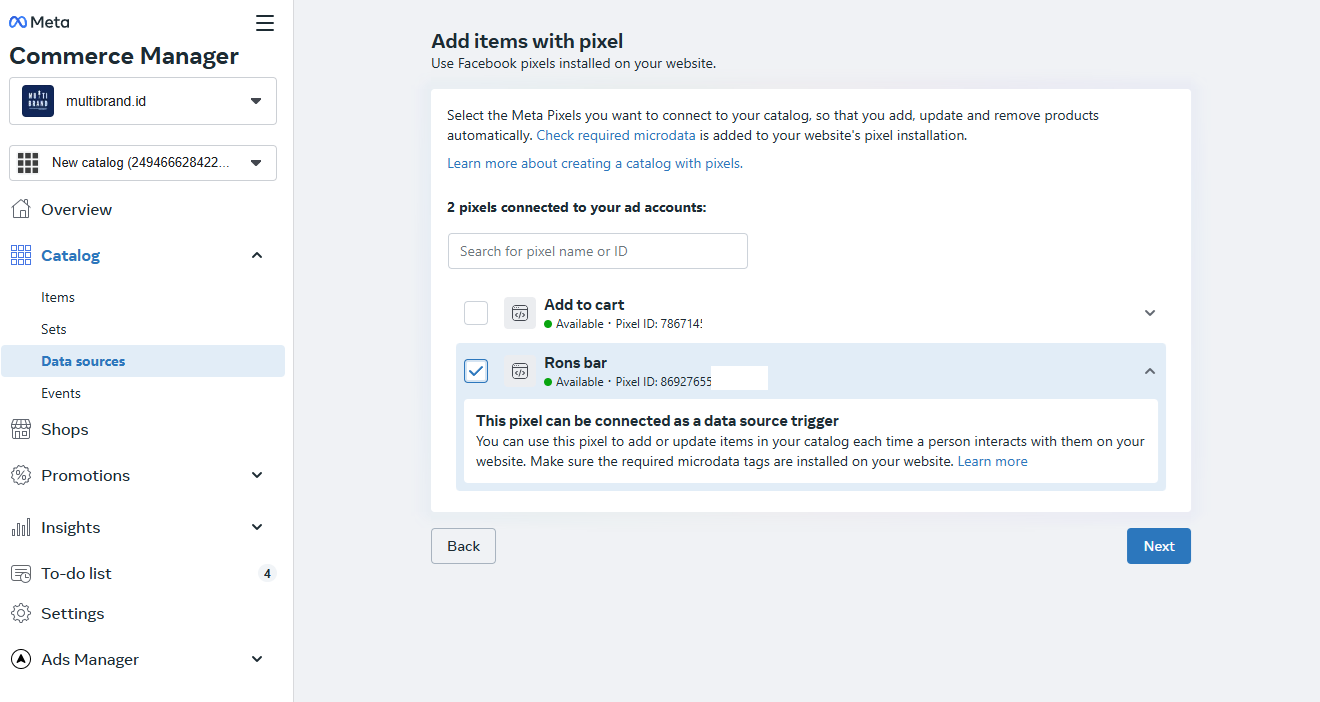The image size is (1320, 702).
Task: Click the Ads Manager compass icon
Action: click(x=20, y=660)
